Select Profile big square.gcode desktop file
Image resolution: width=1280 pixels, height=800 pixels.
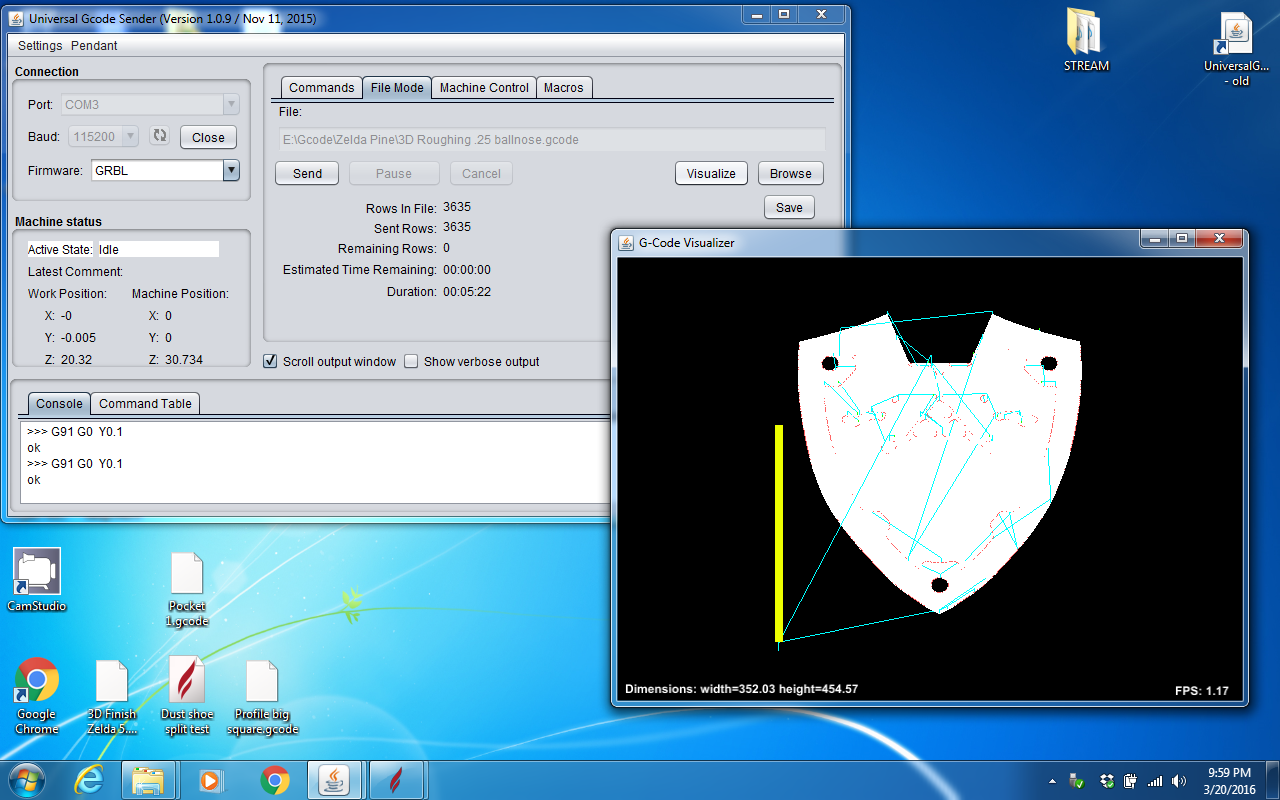coord(262,697)
